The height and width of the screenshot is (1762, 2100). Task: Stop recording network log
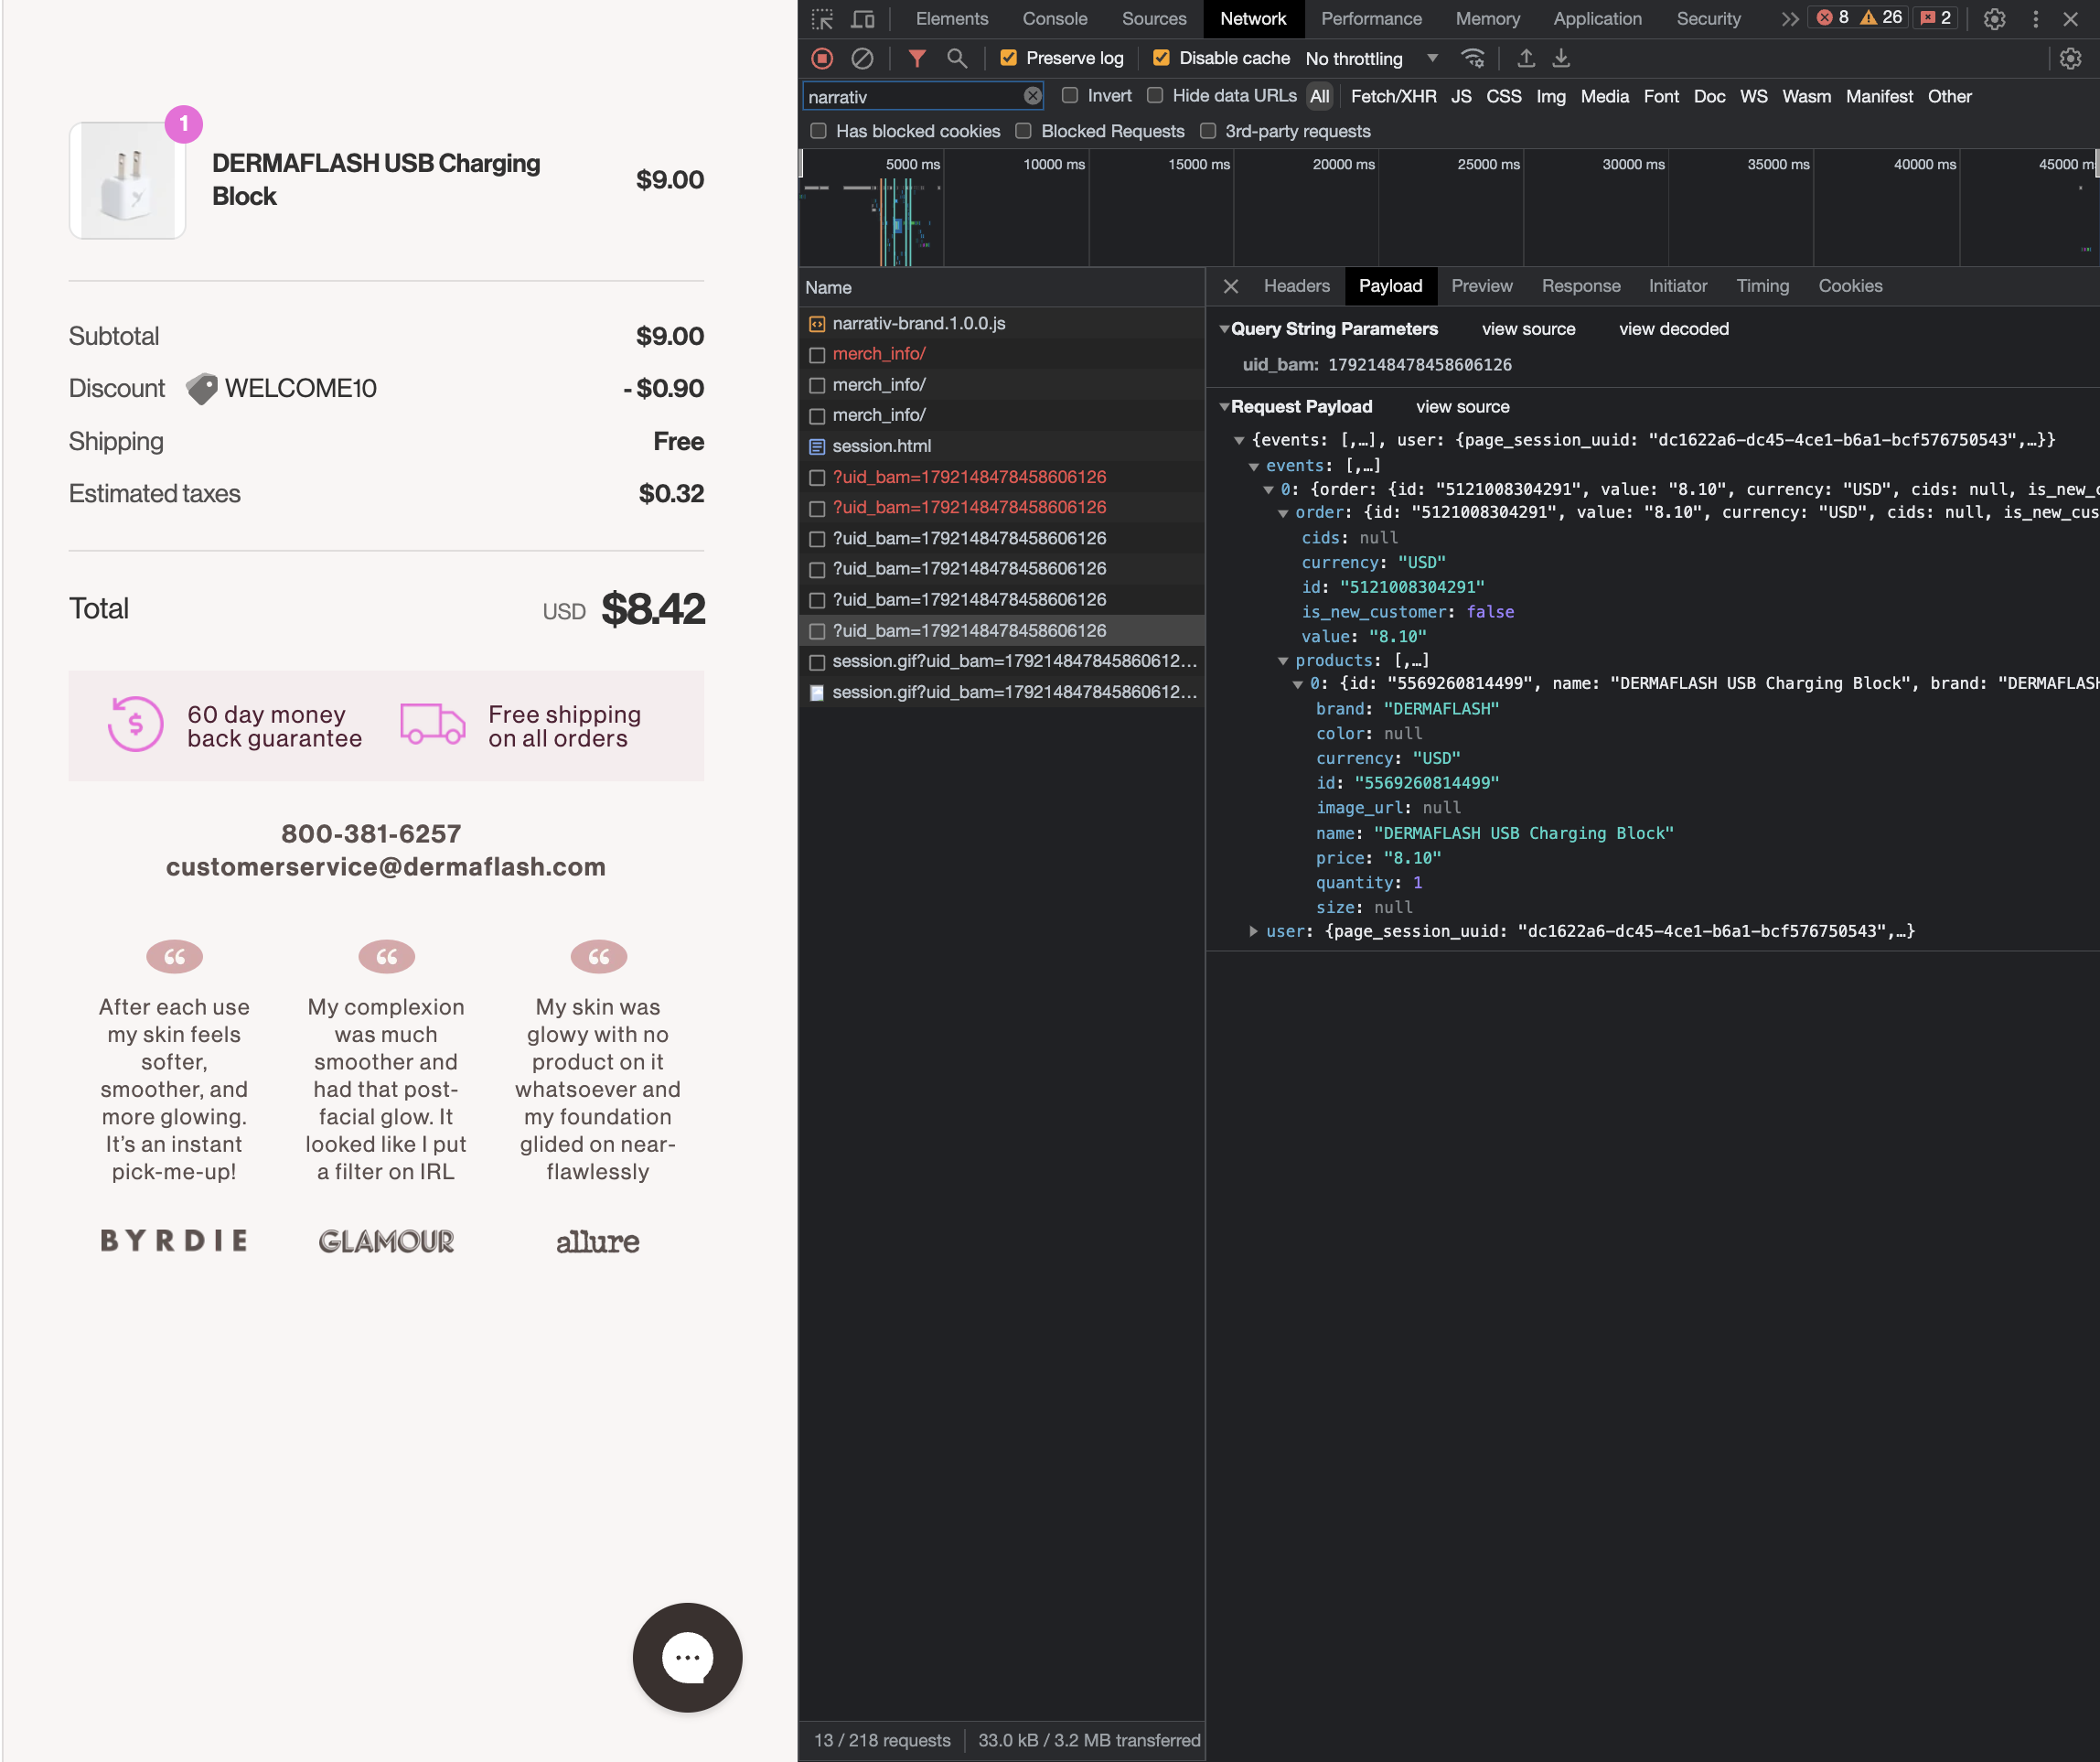coord(822,59)
